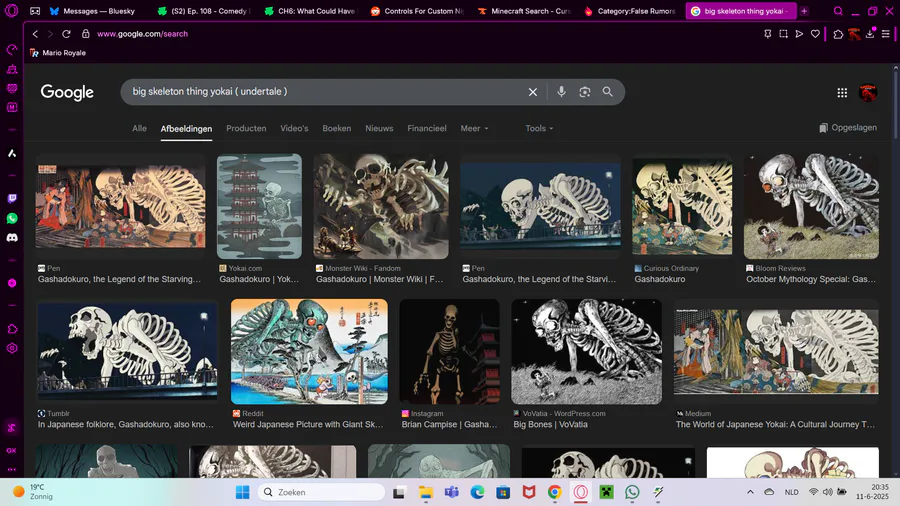Open the Opera GX main menu logo

pyautogui.click(x=11, y=11)
